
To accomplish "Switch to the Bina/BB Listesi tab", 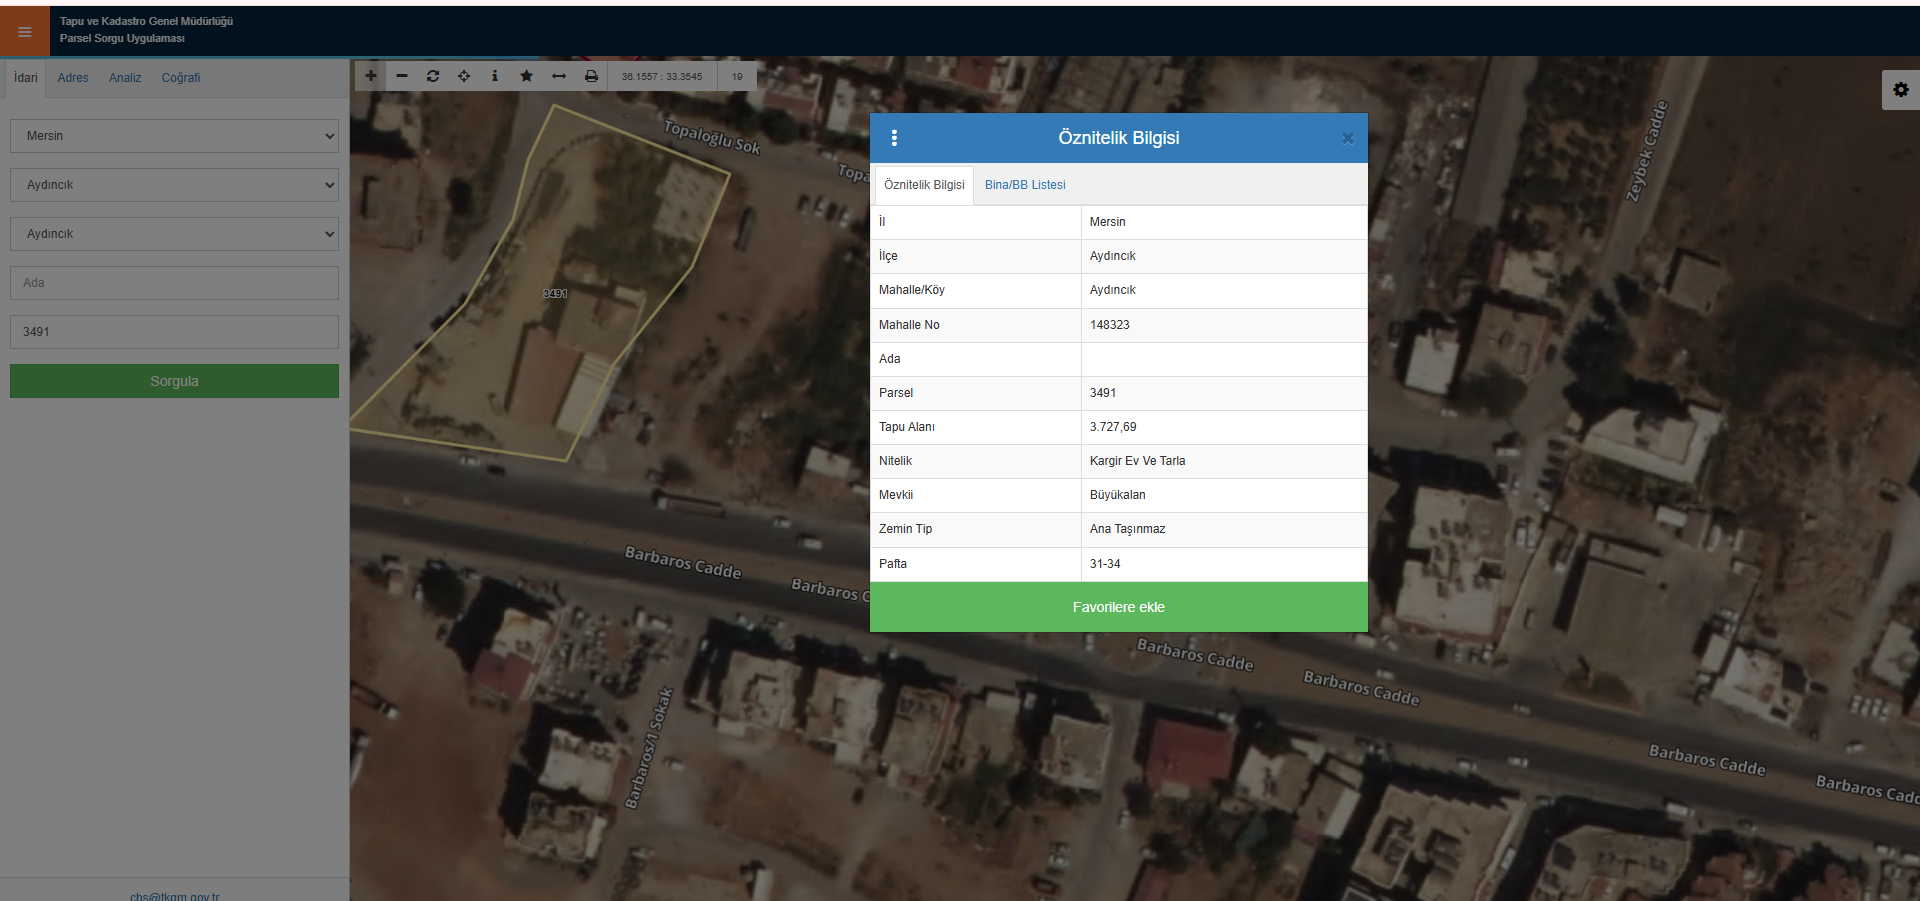I will 1025,185.
